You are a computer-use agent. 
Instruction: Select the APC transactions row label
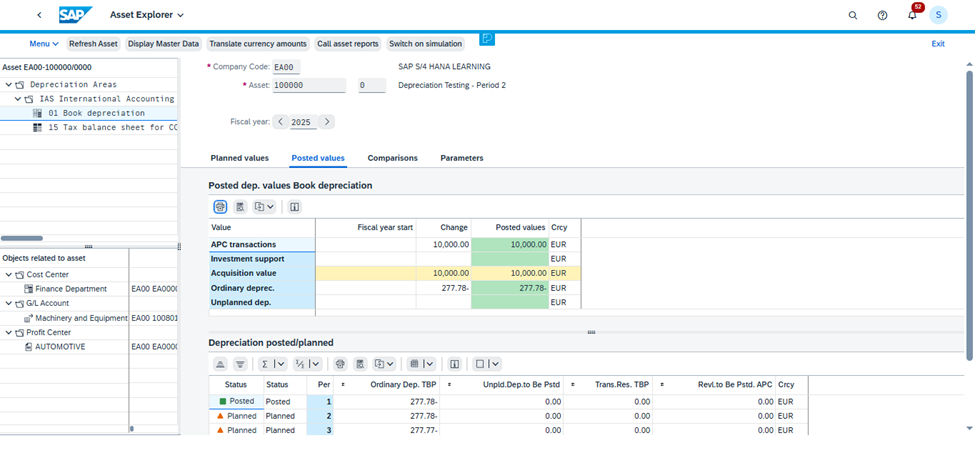pyautogui.click(x=262, y=245)
